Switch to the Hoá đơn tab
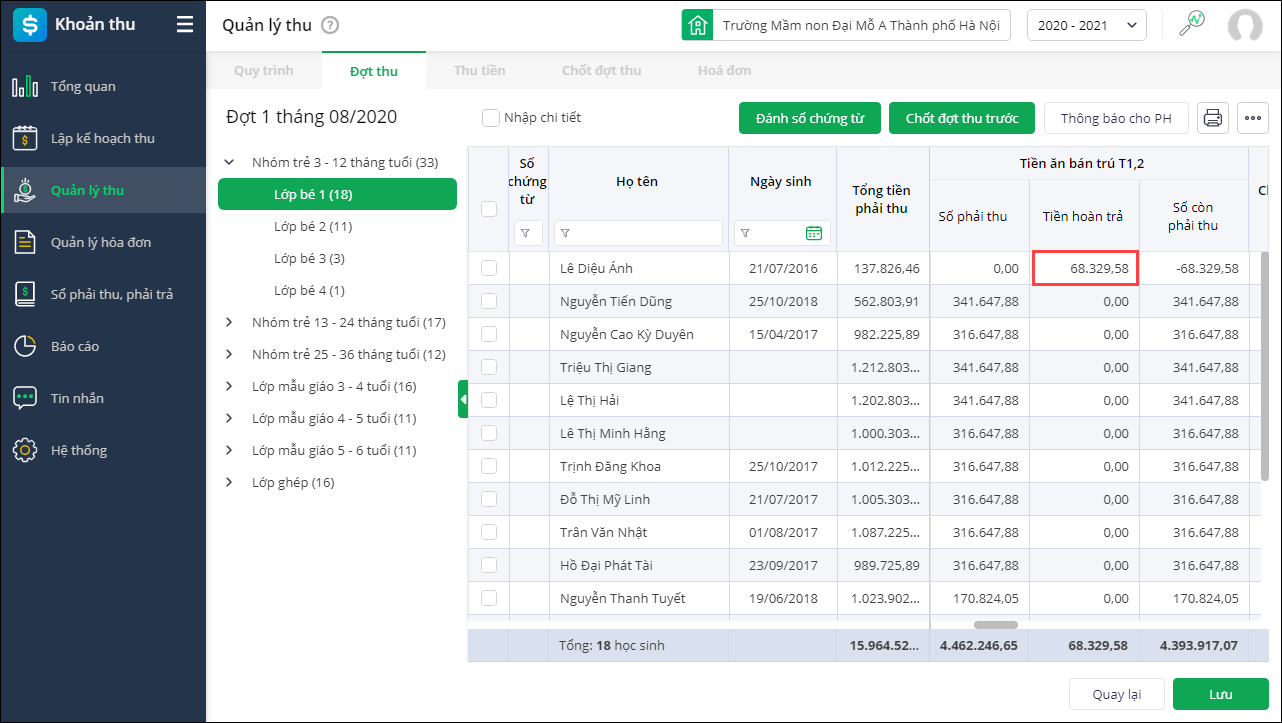The height and width of the screenshot is (723, 1282). (x=724, y=71)
